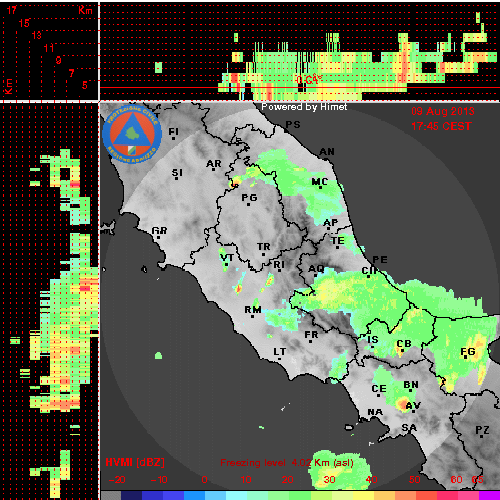The height and width of the screenshot is (500, 500).
Task: Pick the yellow swatch in the color bar
Action: click(x=363, y=495)
